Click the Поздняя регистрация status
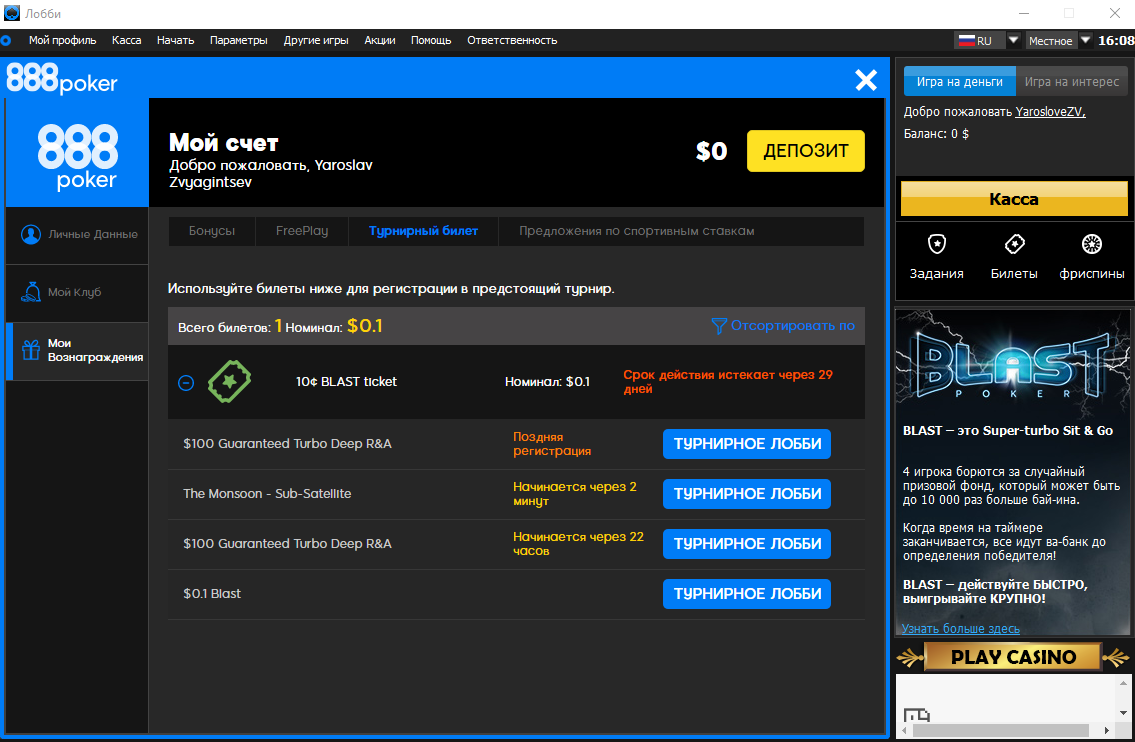This screenshot has width=1135, height=742. 552,444
